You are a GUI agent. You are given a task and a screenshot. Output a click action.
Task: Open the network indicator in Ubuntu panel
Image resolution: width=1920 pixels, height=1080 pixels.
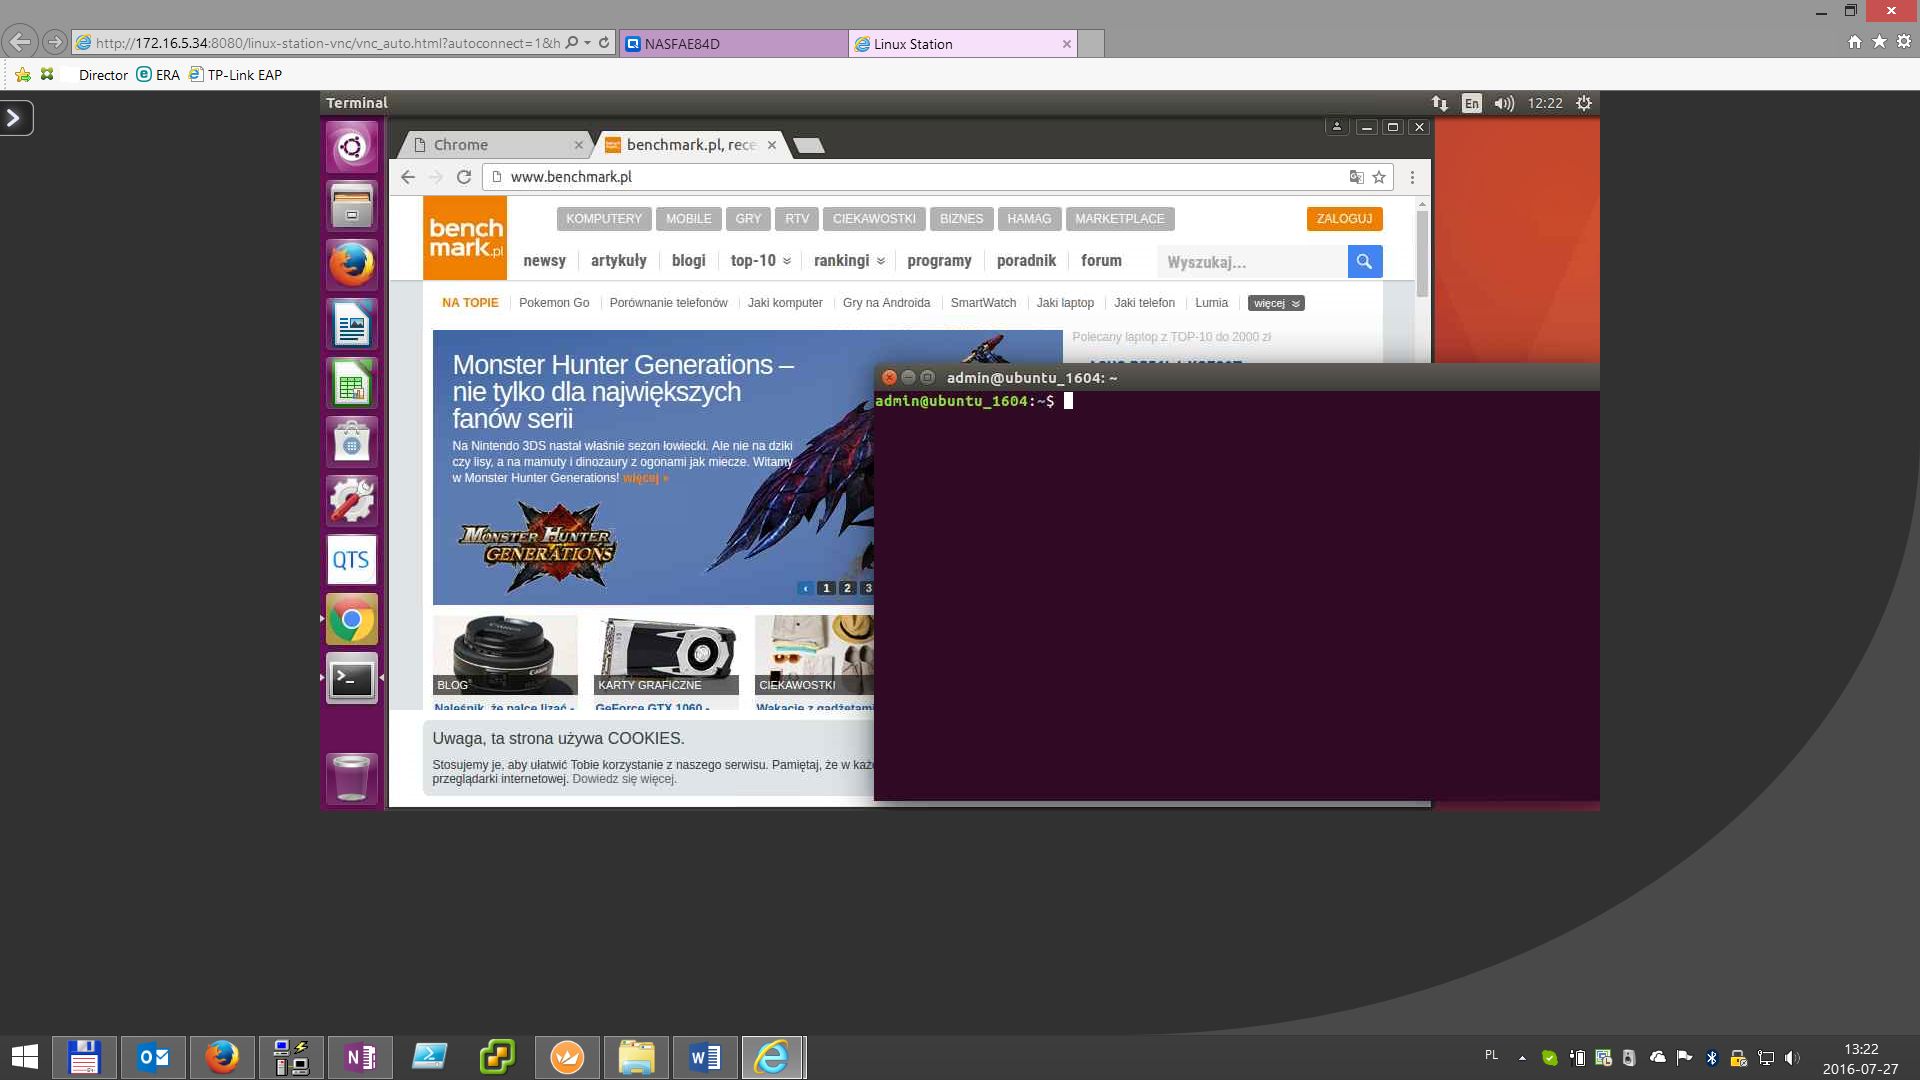pos(1439,103)
